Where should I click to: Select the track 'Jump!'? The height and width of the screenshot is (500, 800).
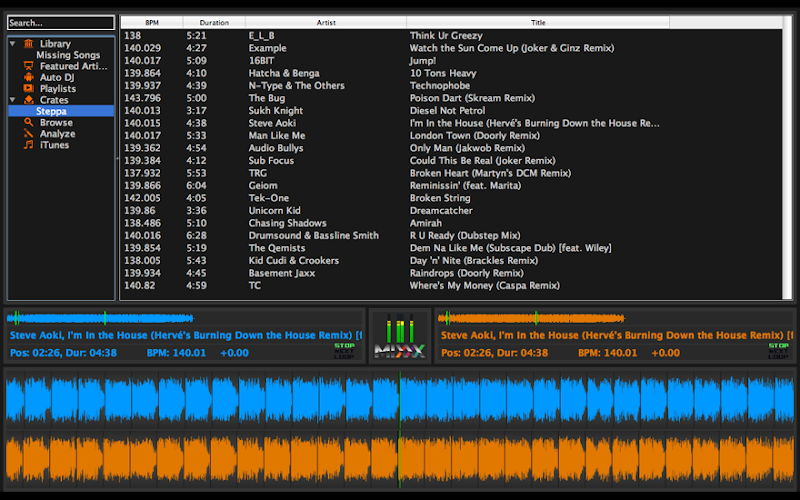point(422,61)
